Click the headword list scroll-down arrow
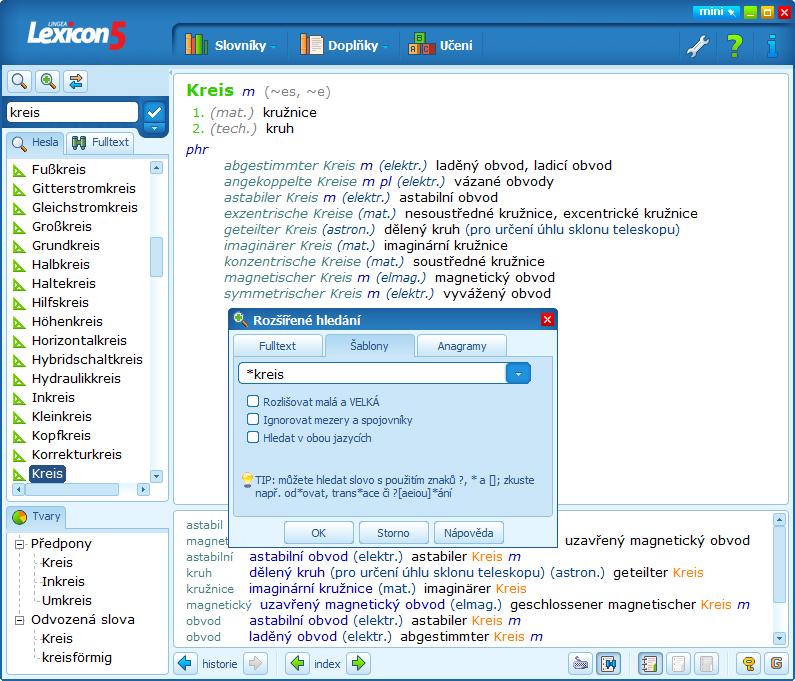 tap(157, 476)
